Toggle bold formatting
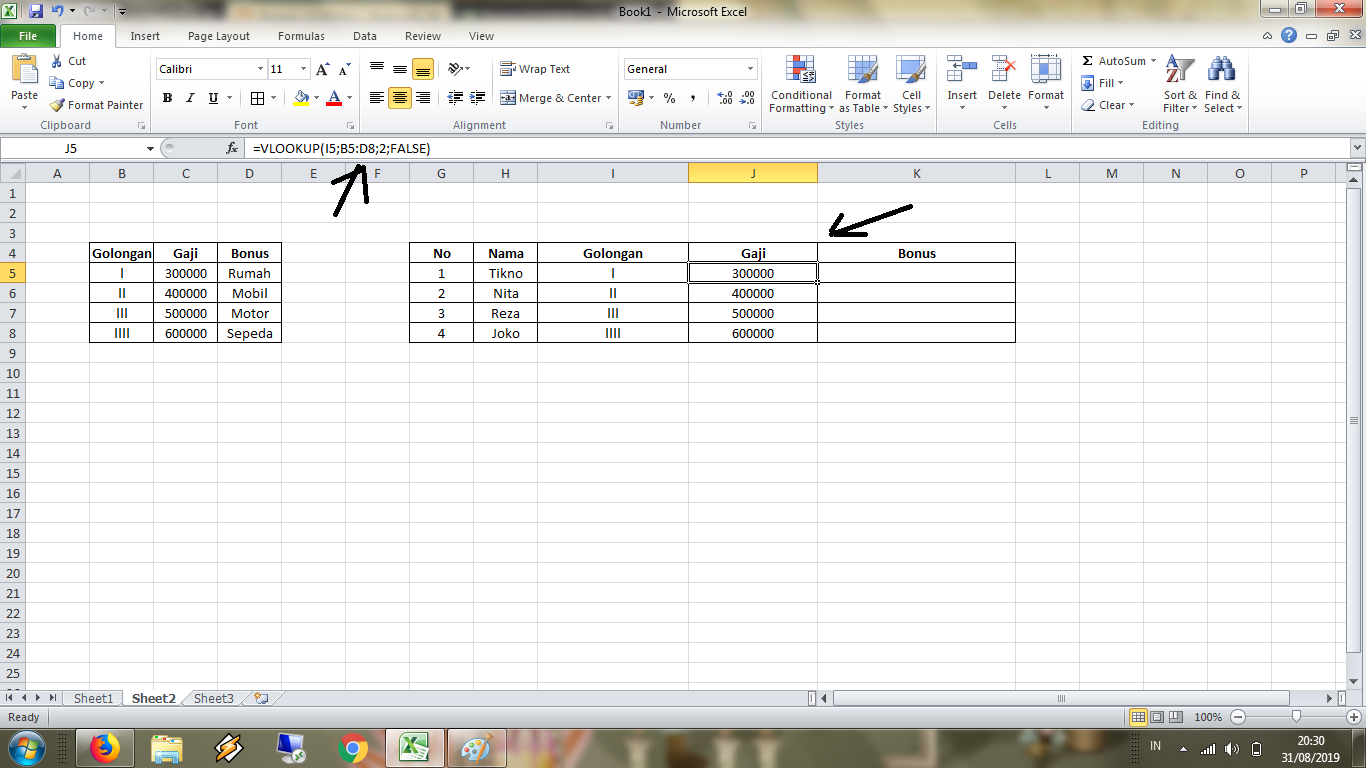 (167, 98)
